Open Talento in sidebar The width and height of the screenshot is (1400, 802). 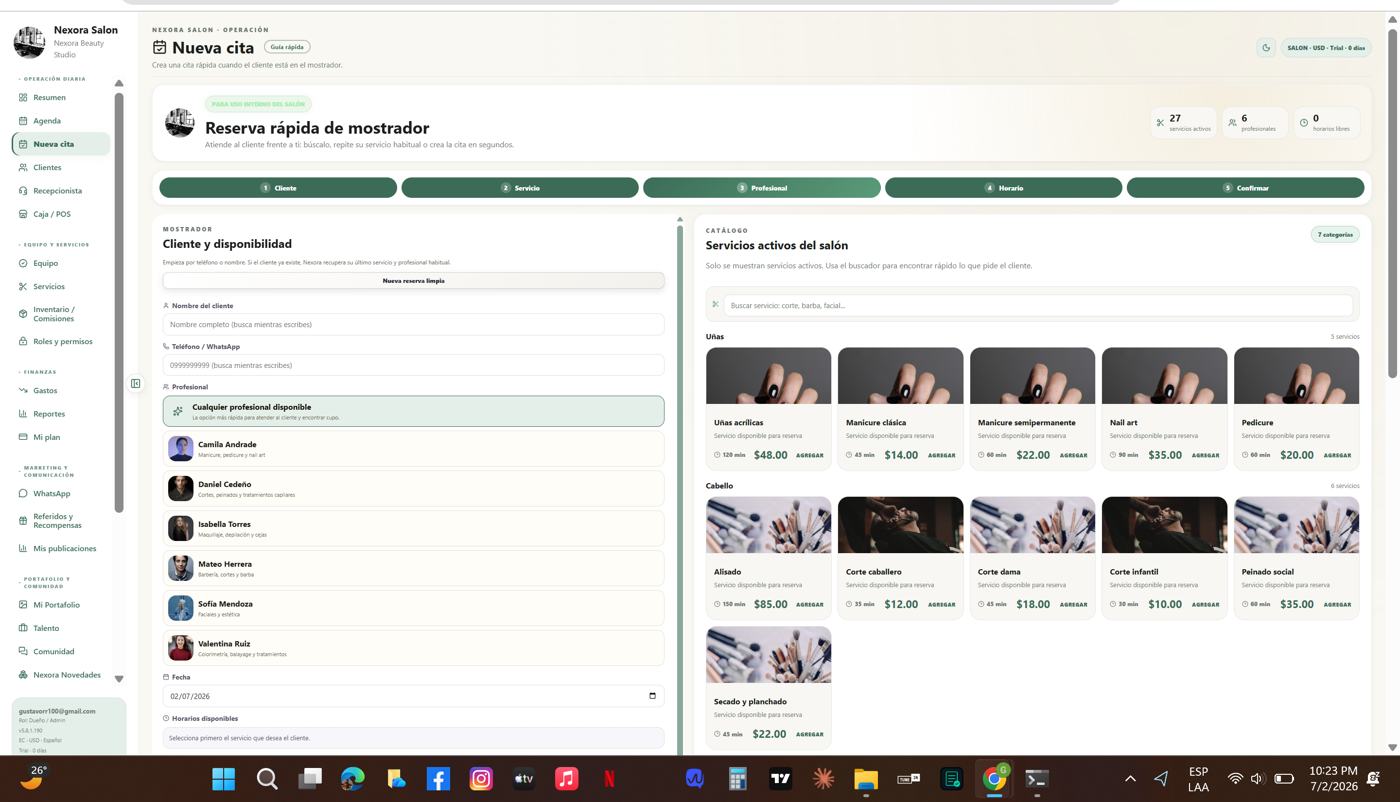(62, 628)
